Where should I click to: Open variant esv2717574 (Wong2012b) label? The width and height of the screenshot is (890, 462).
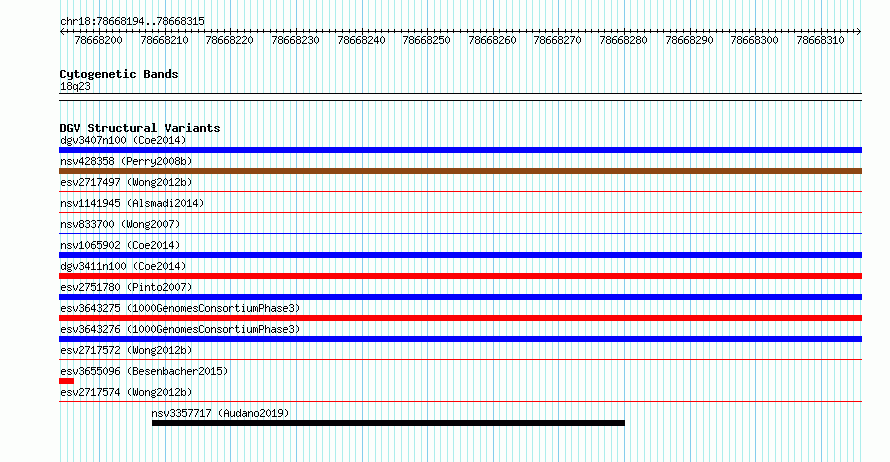[x=126, y=392]
